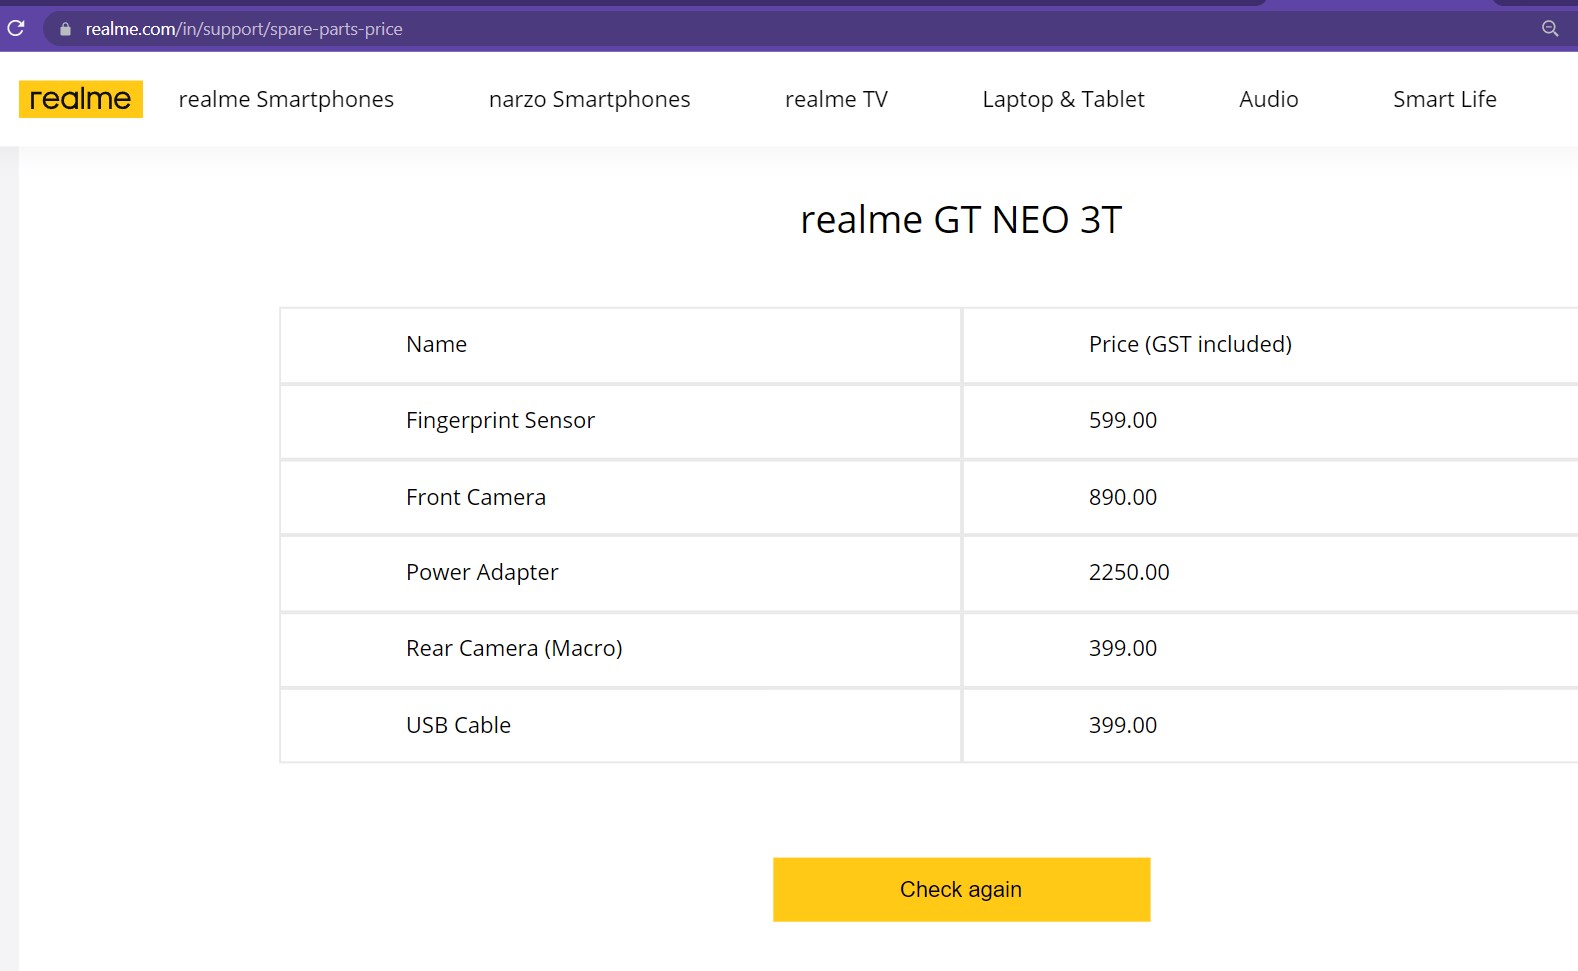Screen dimensions: 1578x971
Task: Reload the page with the refresh icon
Action: pos(15,28)
